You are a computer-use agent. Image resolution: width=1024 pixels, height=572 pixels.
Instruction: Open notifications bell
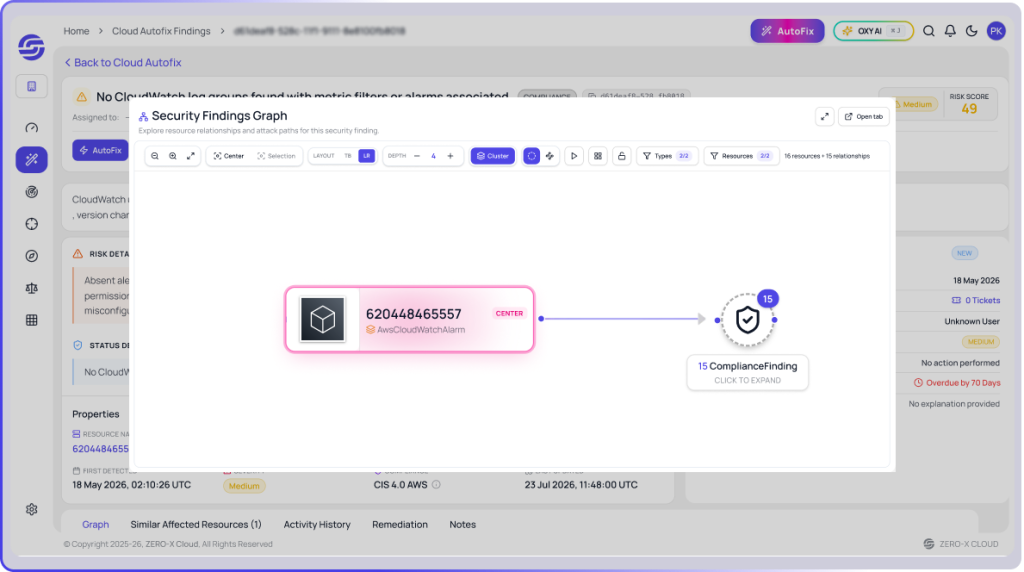pos(950,31)
